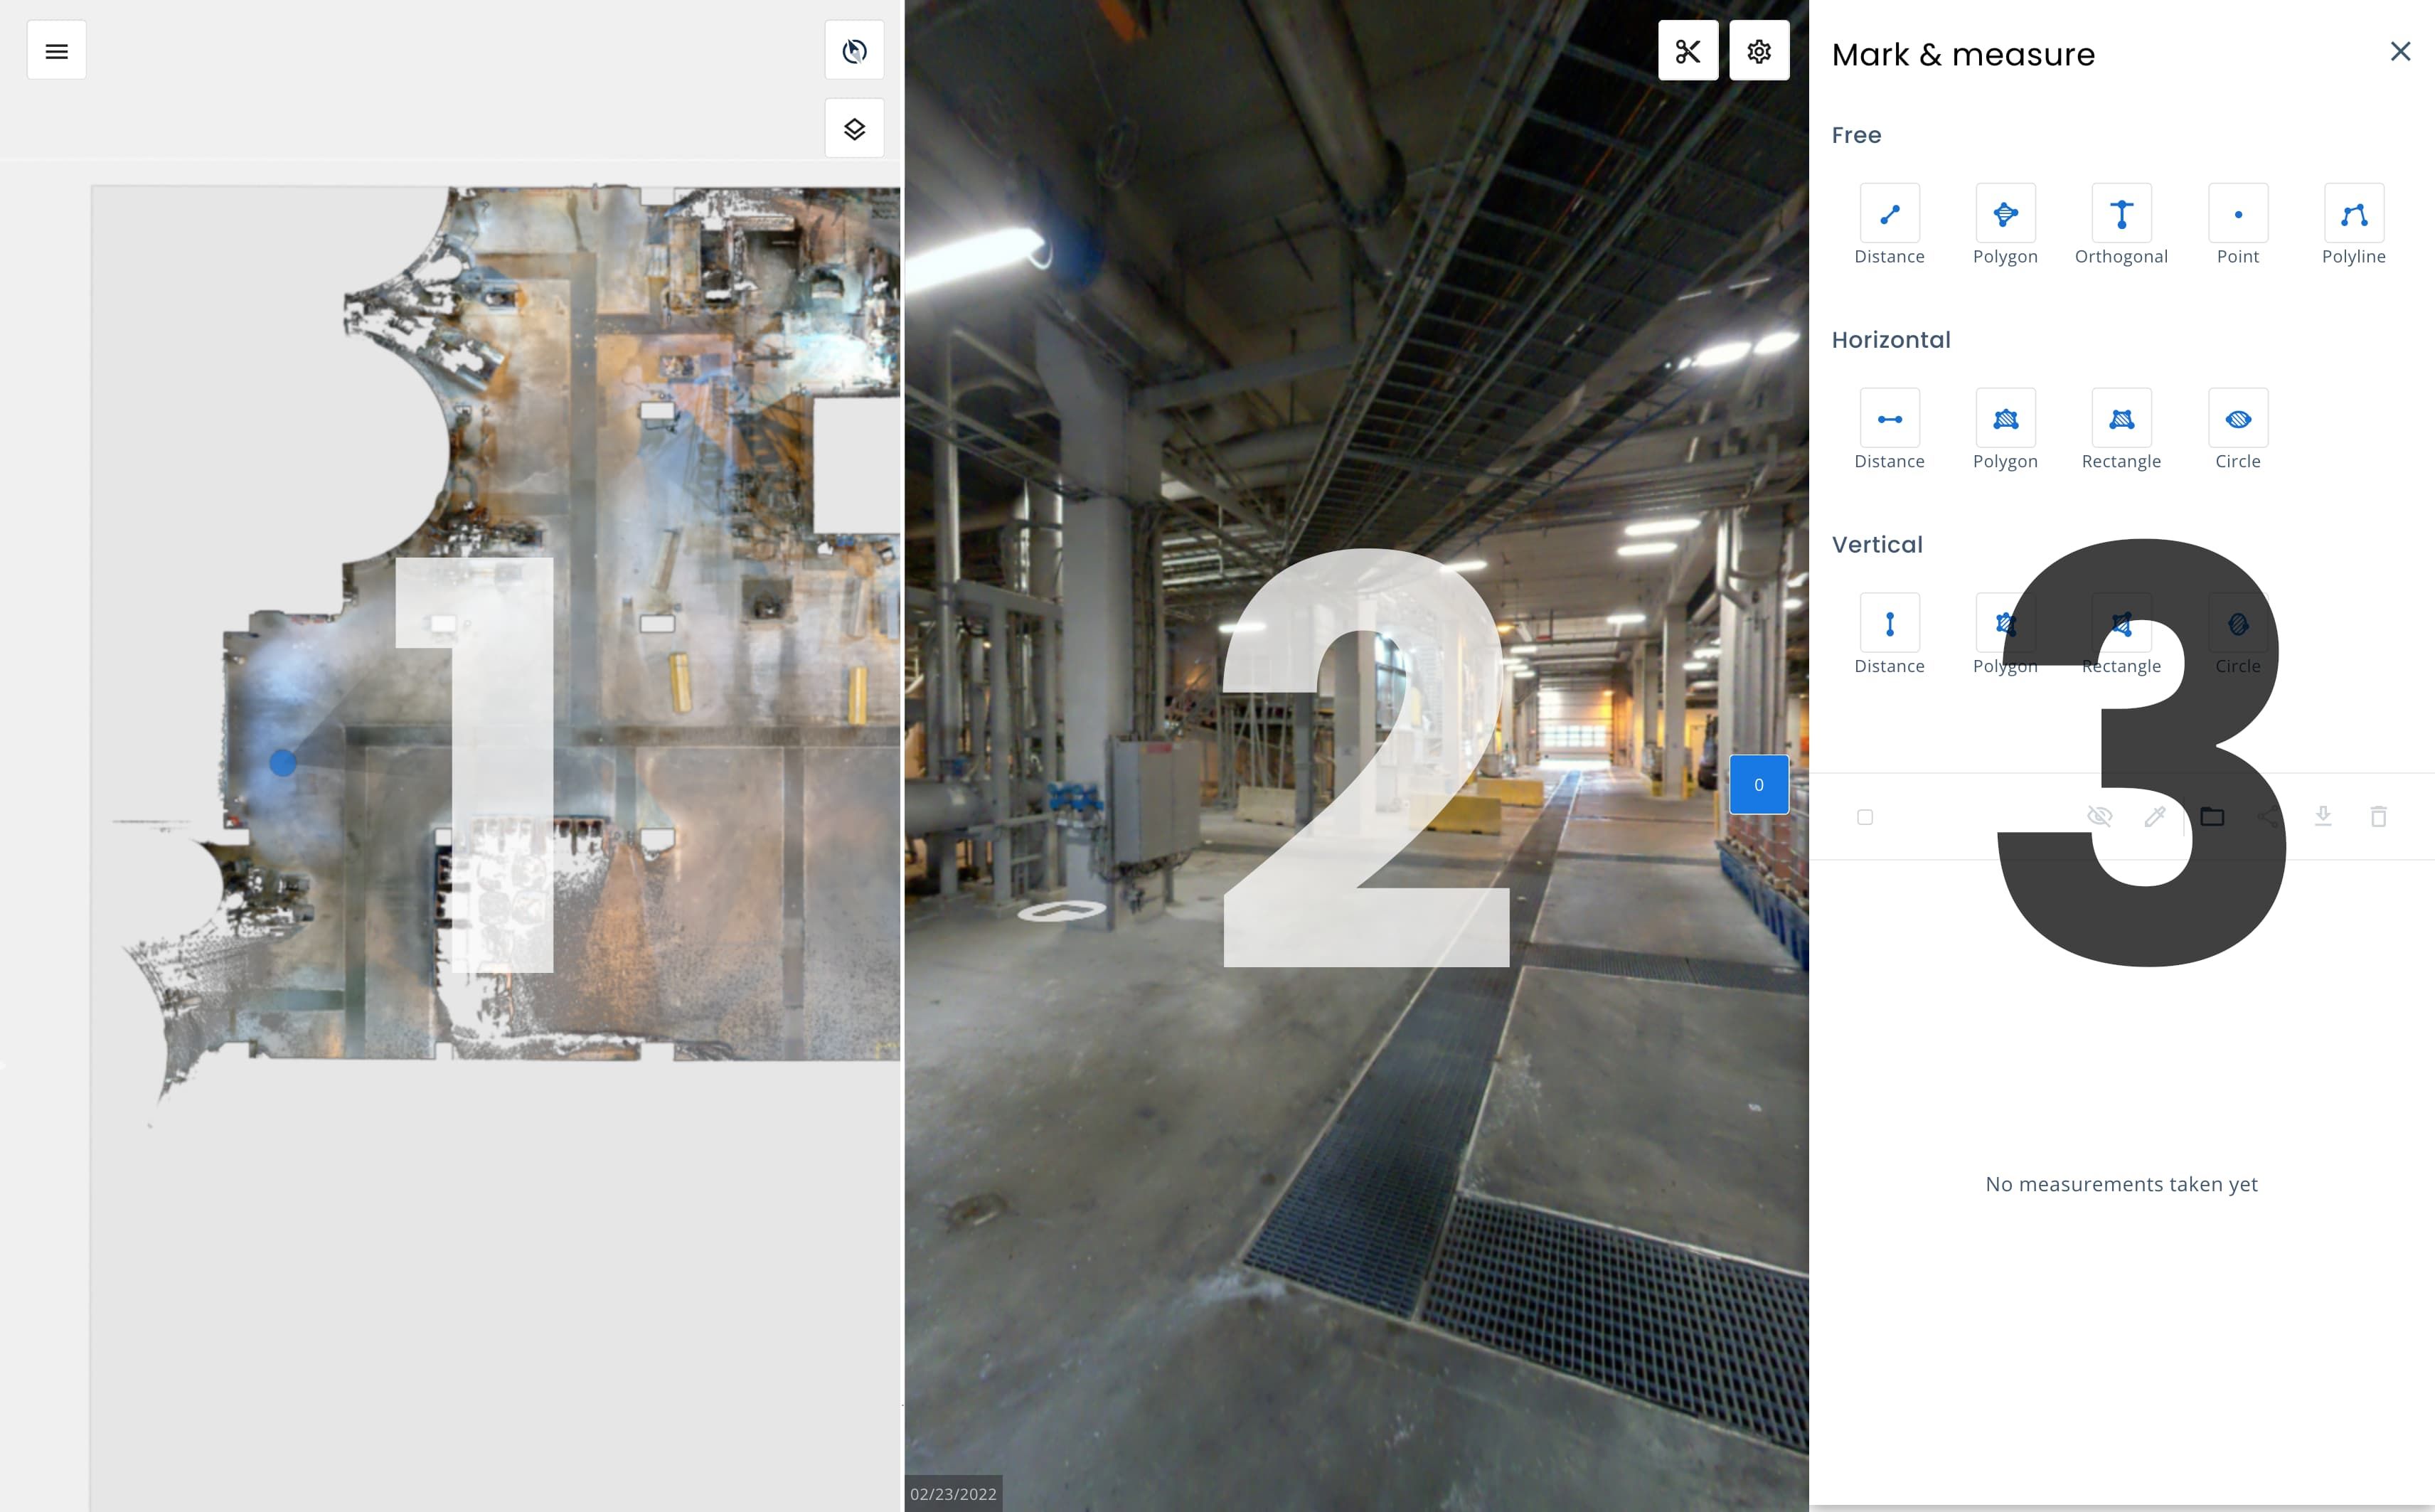This screenshot has height=1512, width=2435.
Task: Select the Vertical Polygon measurement tool
Action: (x=2005, y=622)
